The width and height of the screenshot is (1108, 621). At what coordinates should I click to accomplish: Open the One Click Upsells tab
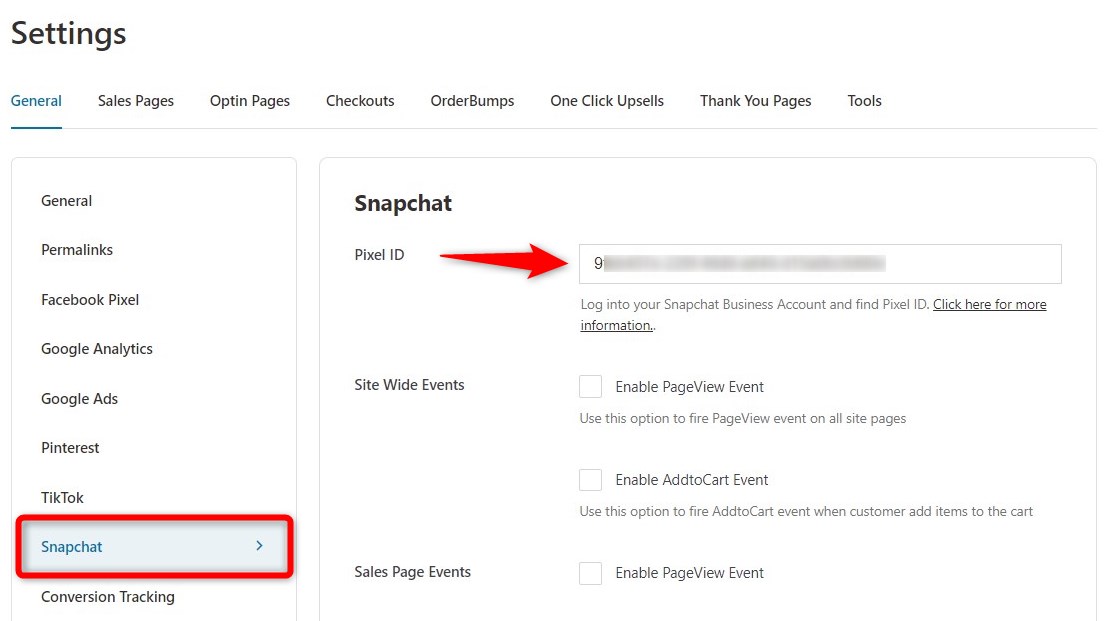[606, 100]
